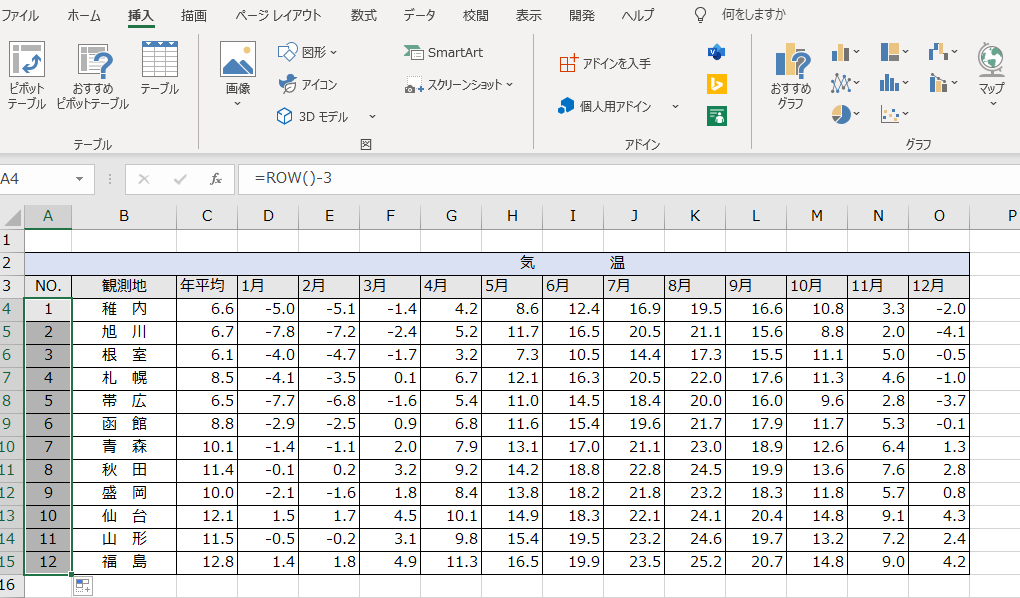Click the Visio Data Visualizer add-in icon
This screenshot has height=598, width=1020.
point(716,52)
